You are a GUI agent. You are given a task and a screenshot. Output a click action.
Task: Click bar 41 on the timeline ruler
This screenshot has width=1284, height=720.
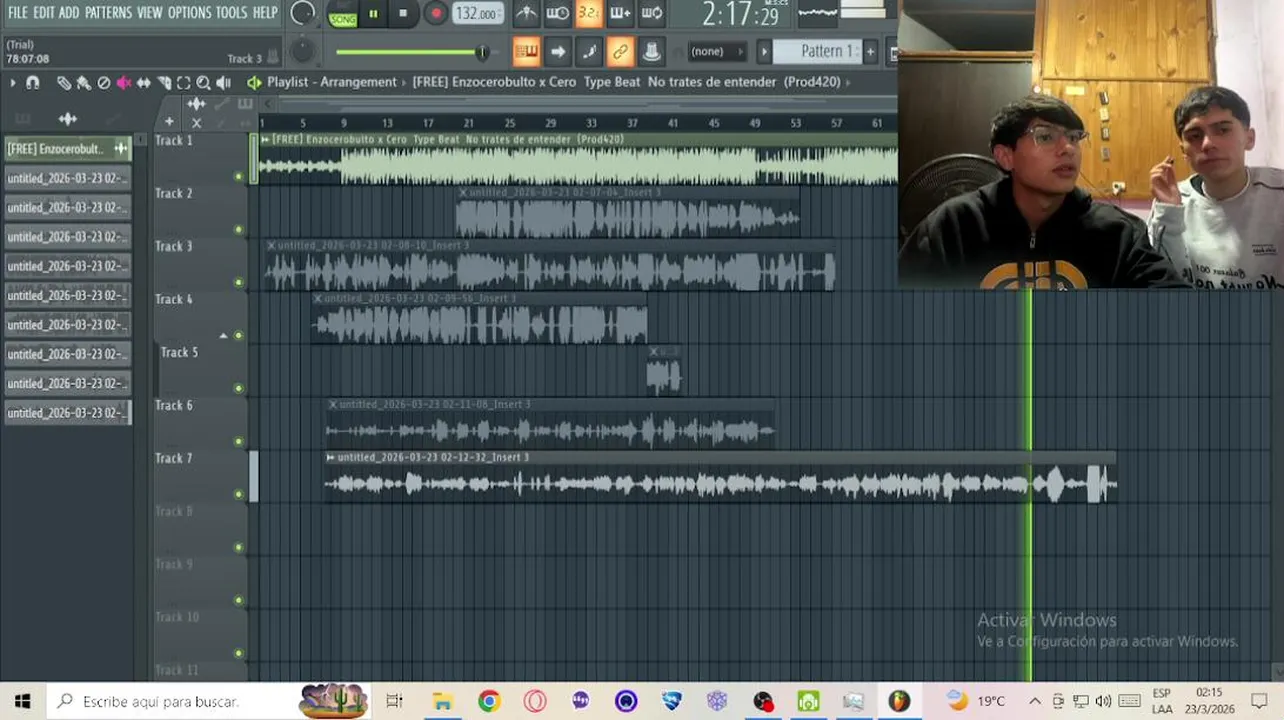tap(673, 123)
